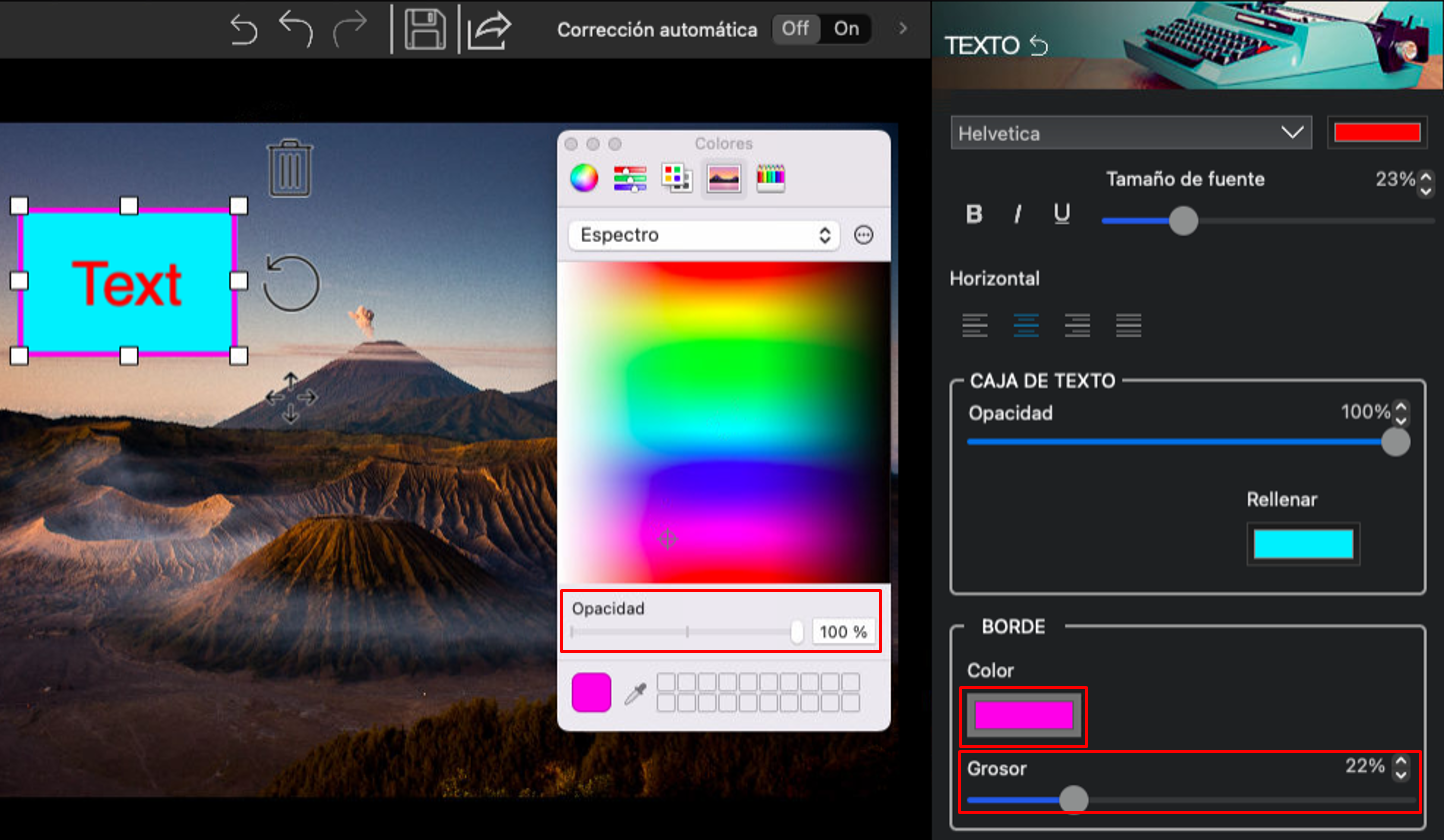Toggle bold text formatting
1444x840 pixels.
tap(974, 214)
